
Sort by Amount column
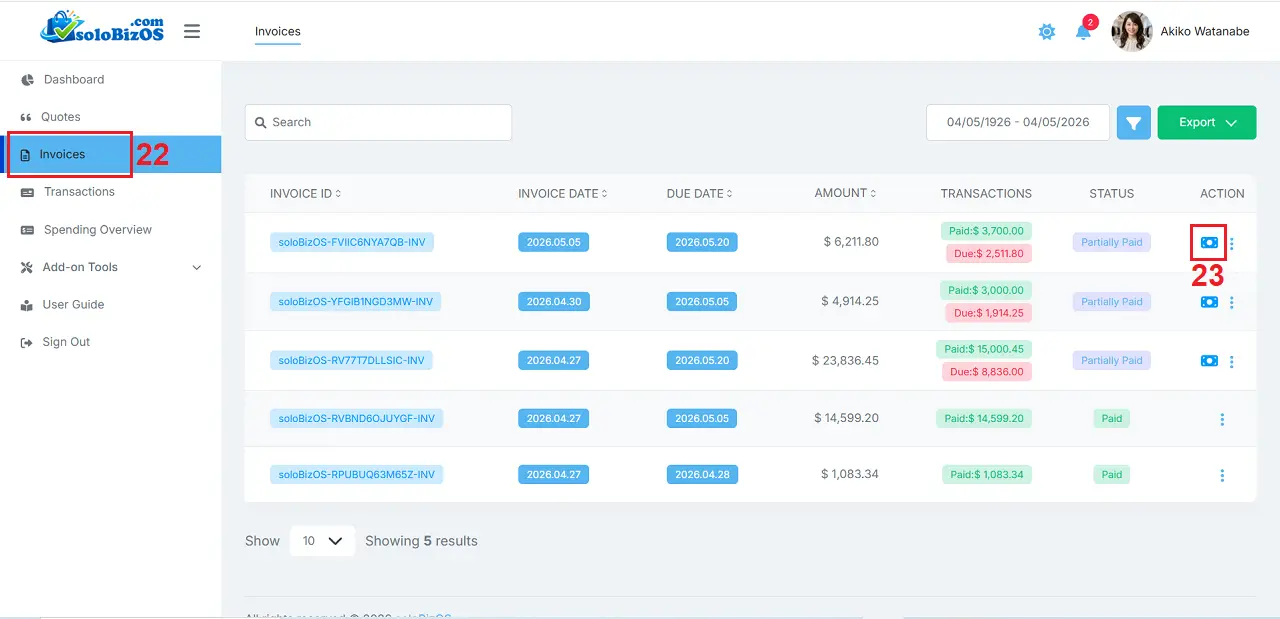pos(847,193)
